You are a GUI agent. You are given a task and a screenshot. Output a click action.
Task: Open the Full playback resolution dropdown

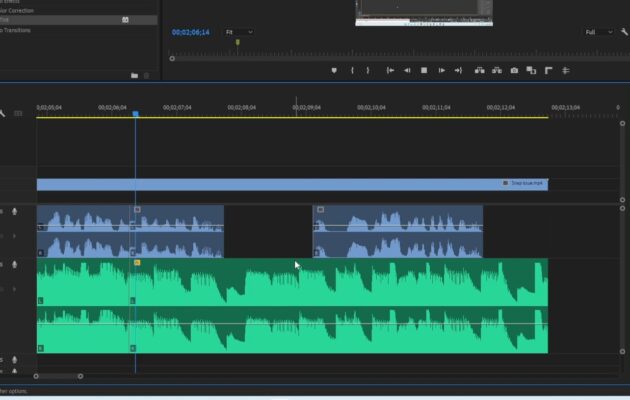[x=598, y=32]
